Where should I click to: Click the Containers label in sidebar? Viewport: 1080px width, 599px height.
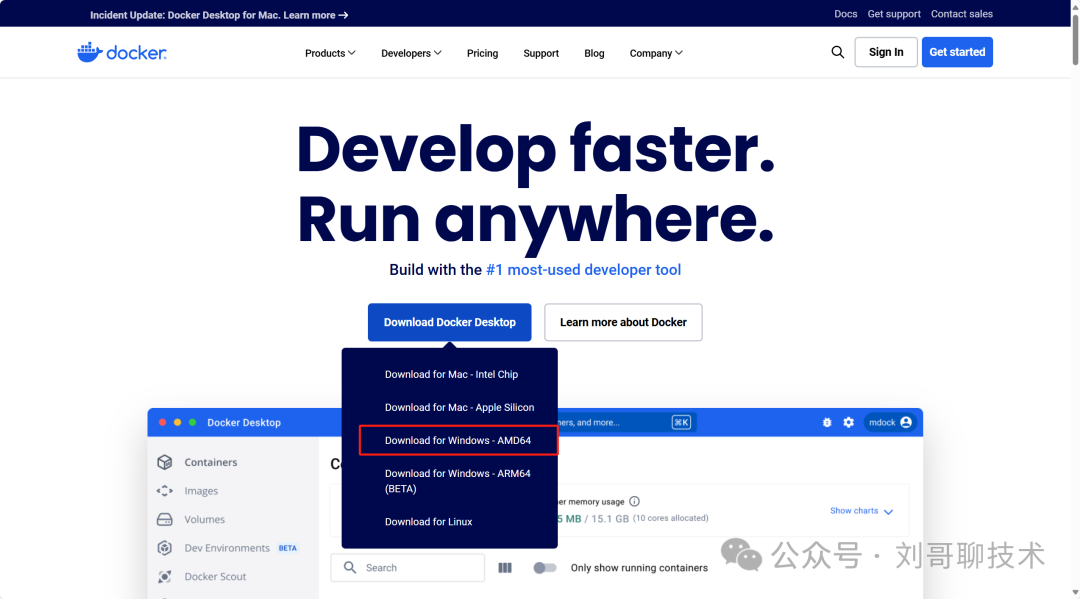211,462
